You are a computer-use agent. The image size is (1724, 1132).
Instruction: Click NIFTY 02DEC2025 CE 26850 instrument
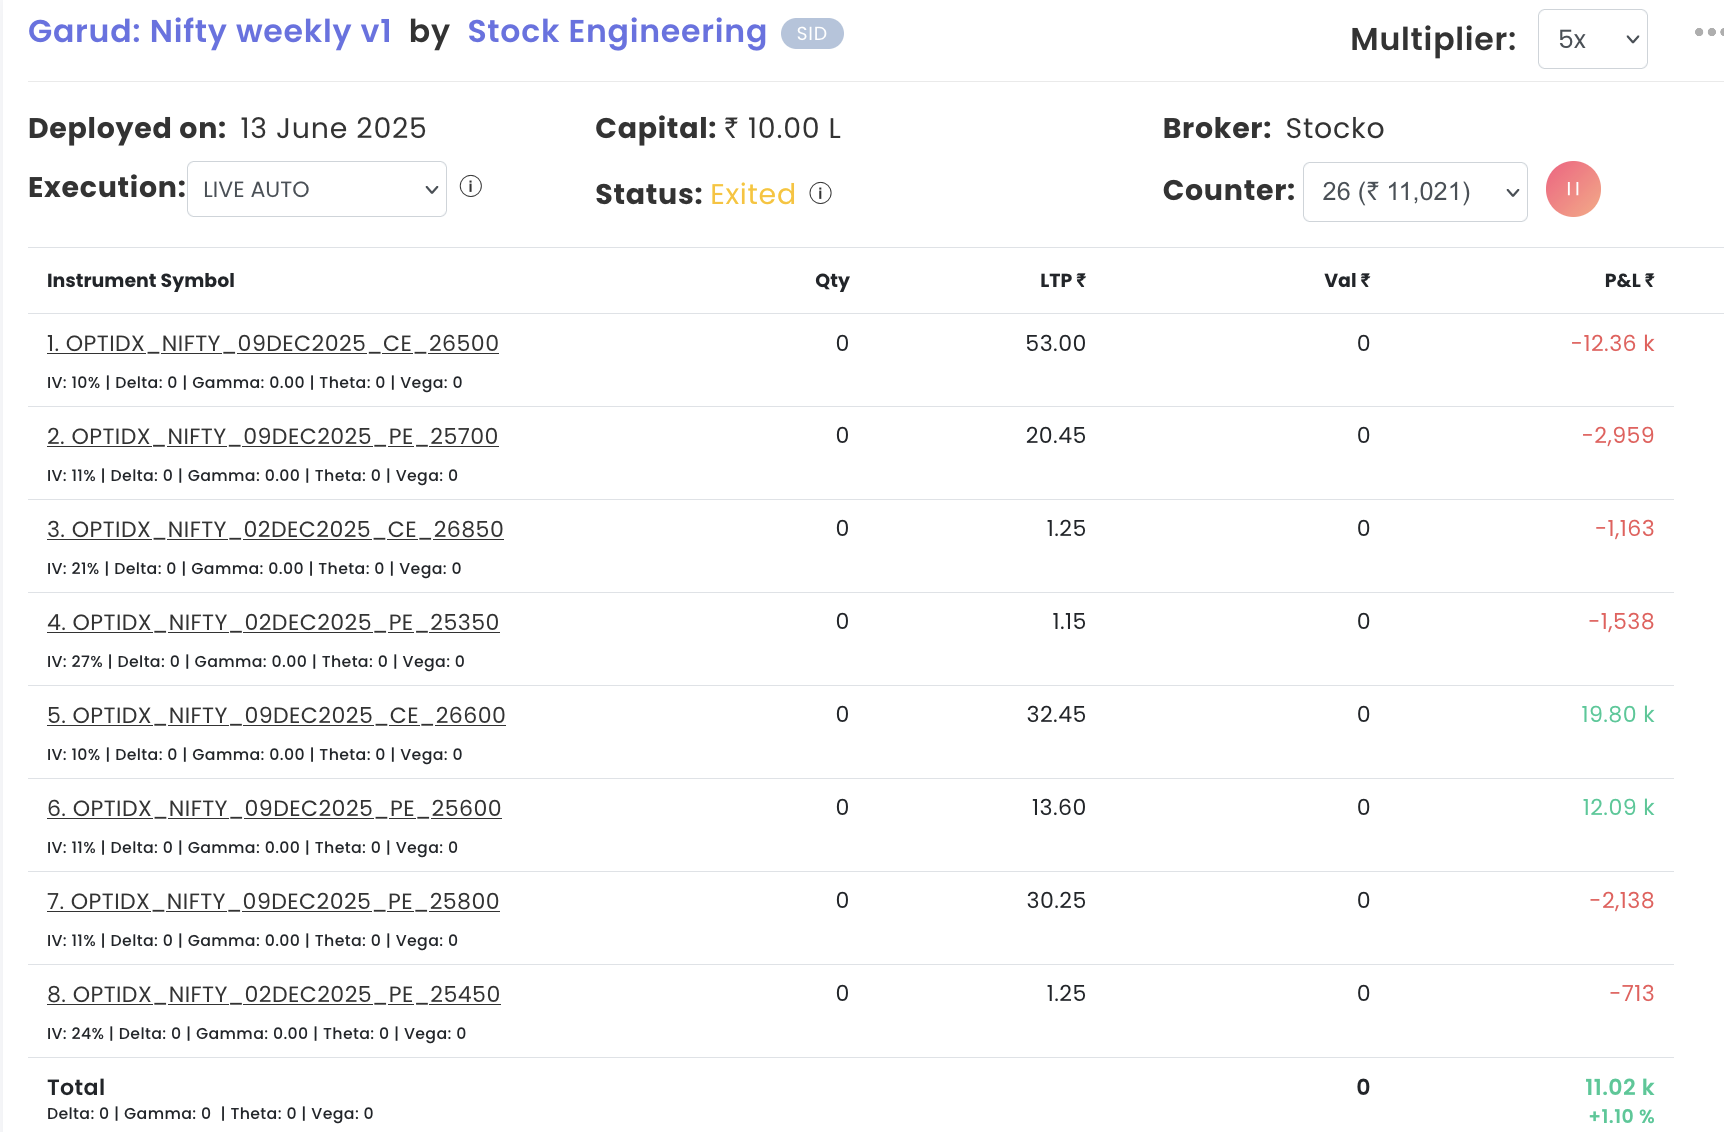point(275,530)
